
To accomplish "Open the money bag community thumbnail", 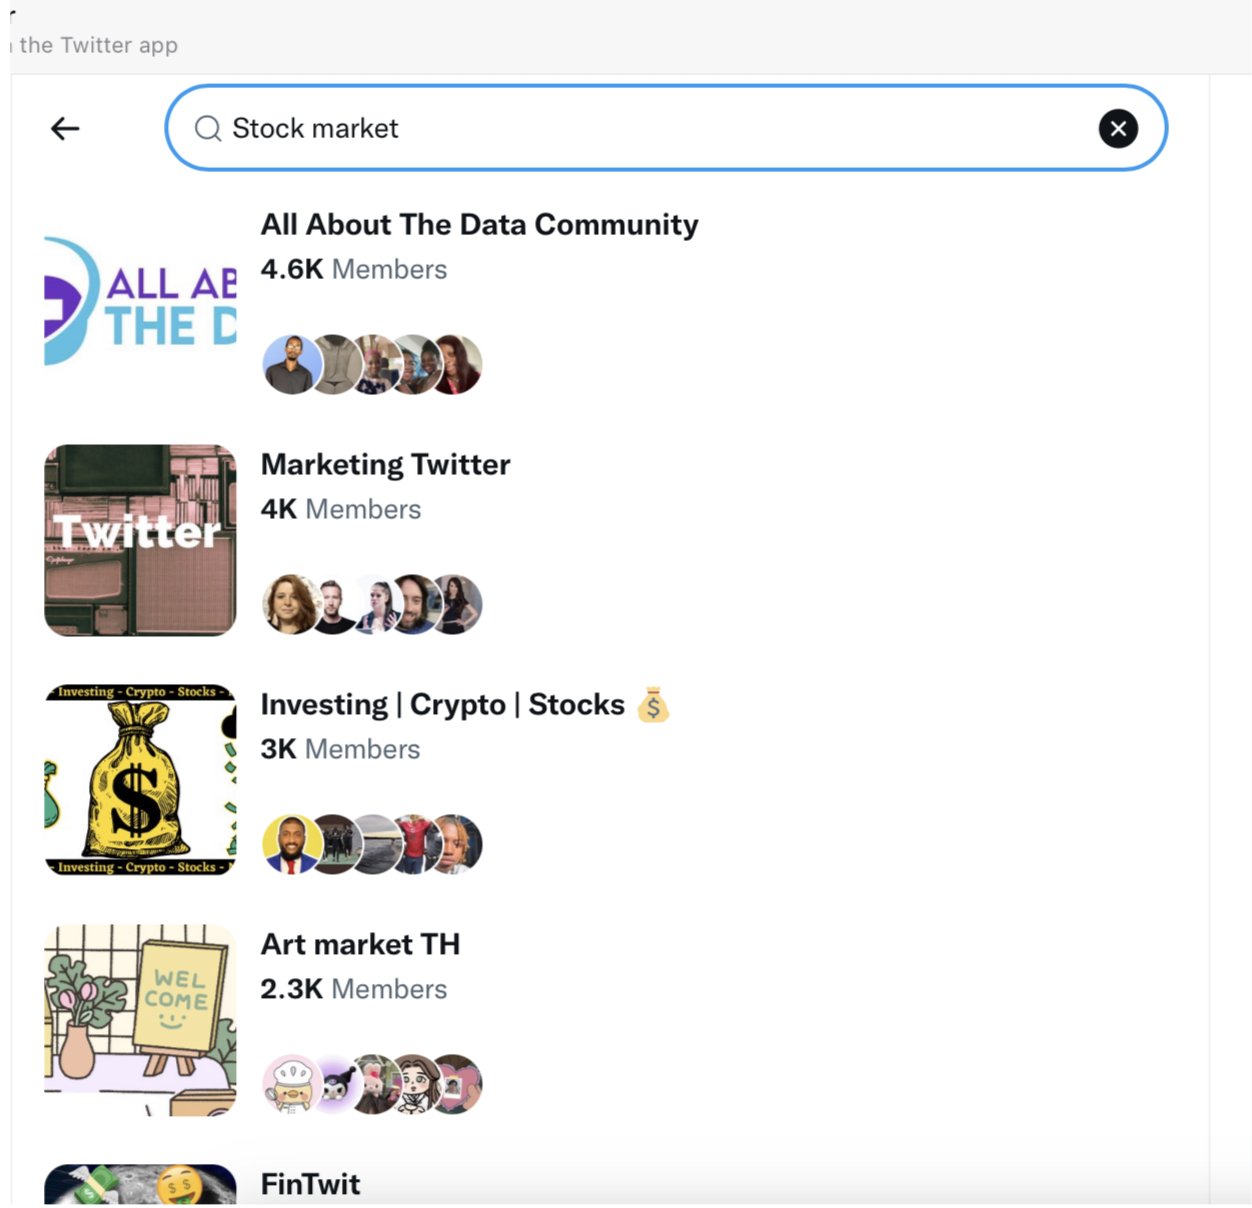I will [x=140, y=780].
